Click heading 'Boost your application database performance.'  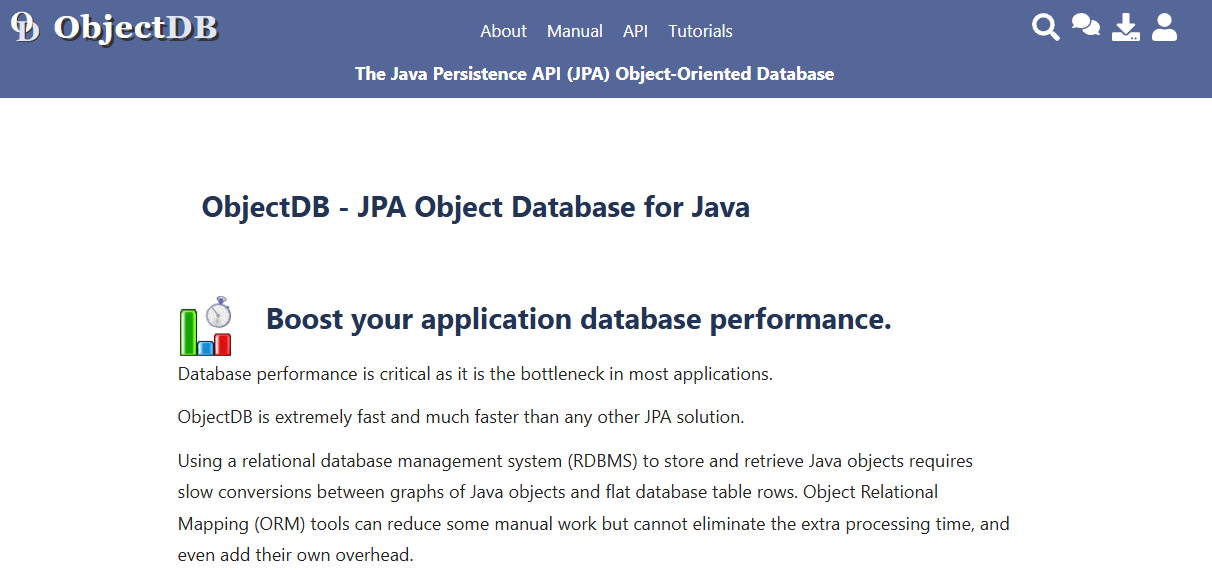(579, 319)
